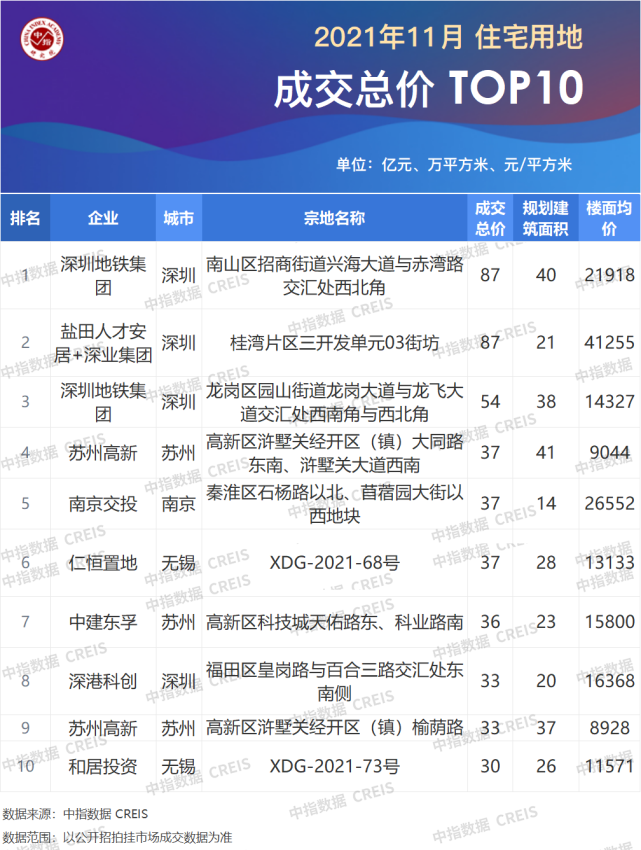
Task: Click the 数据来源：中指数据 CREIS footnote
Action: [75, 814]
